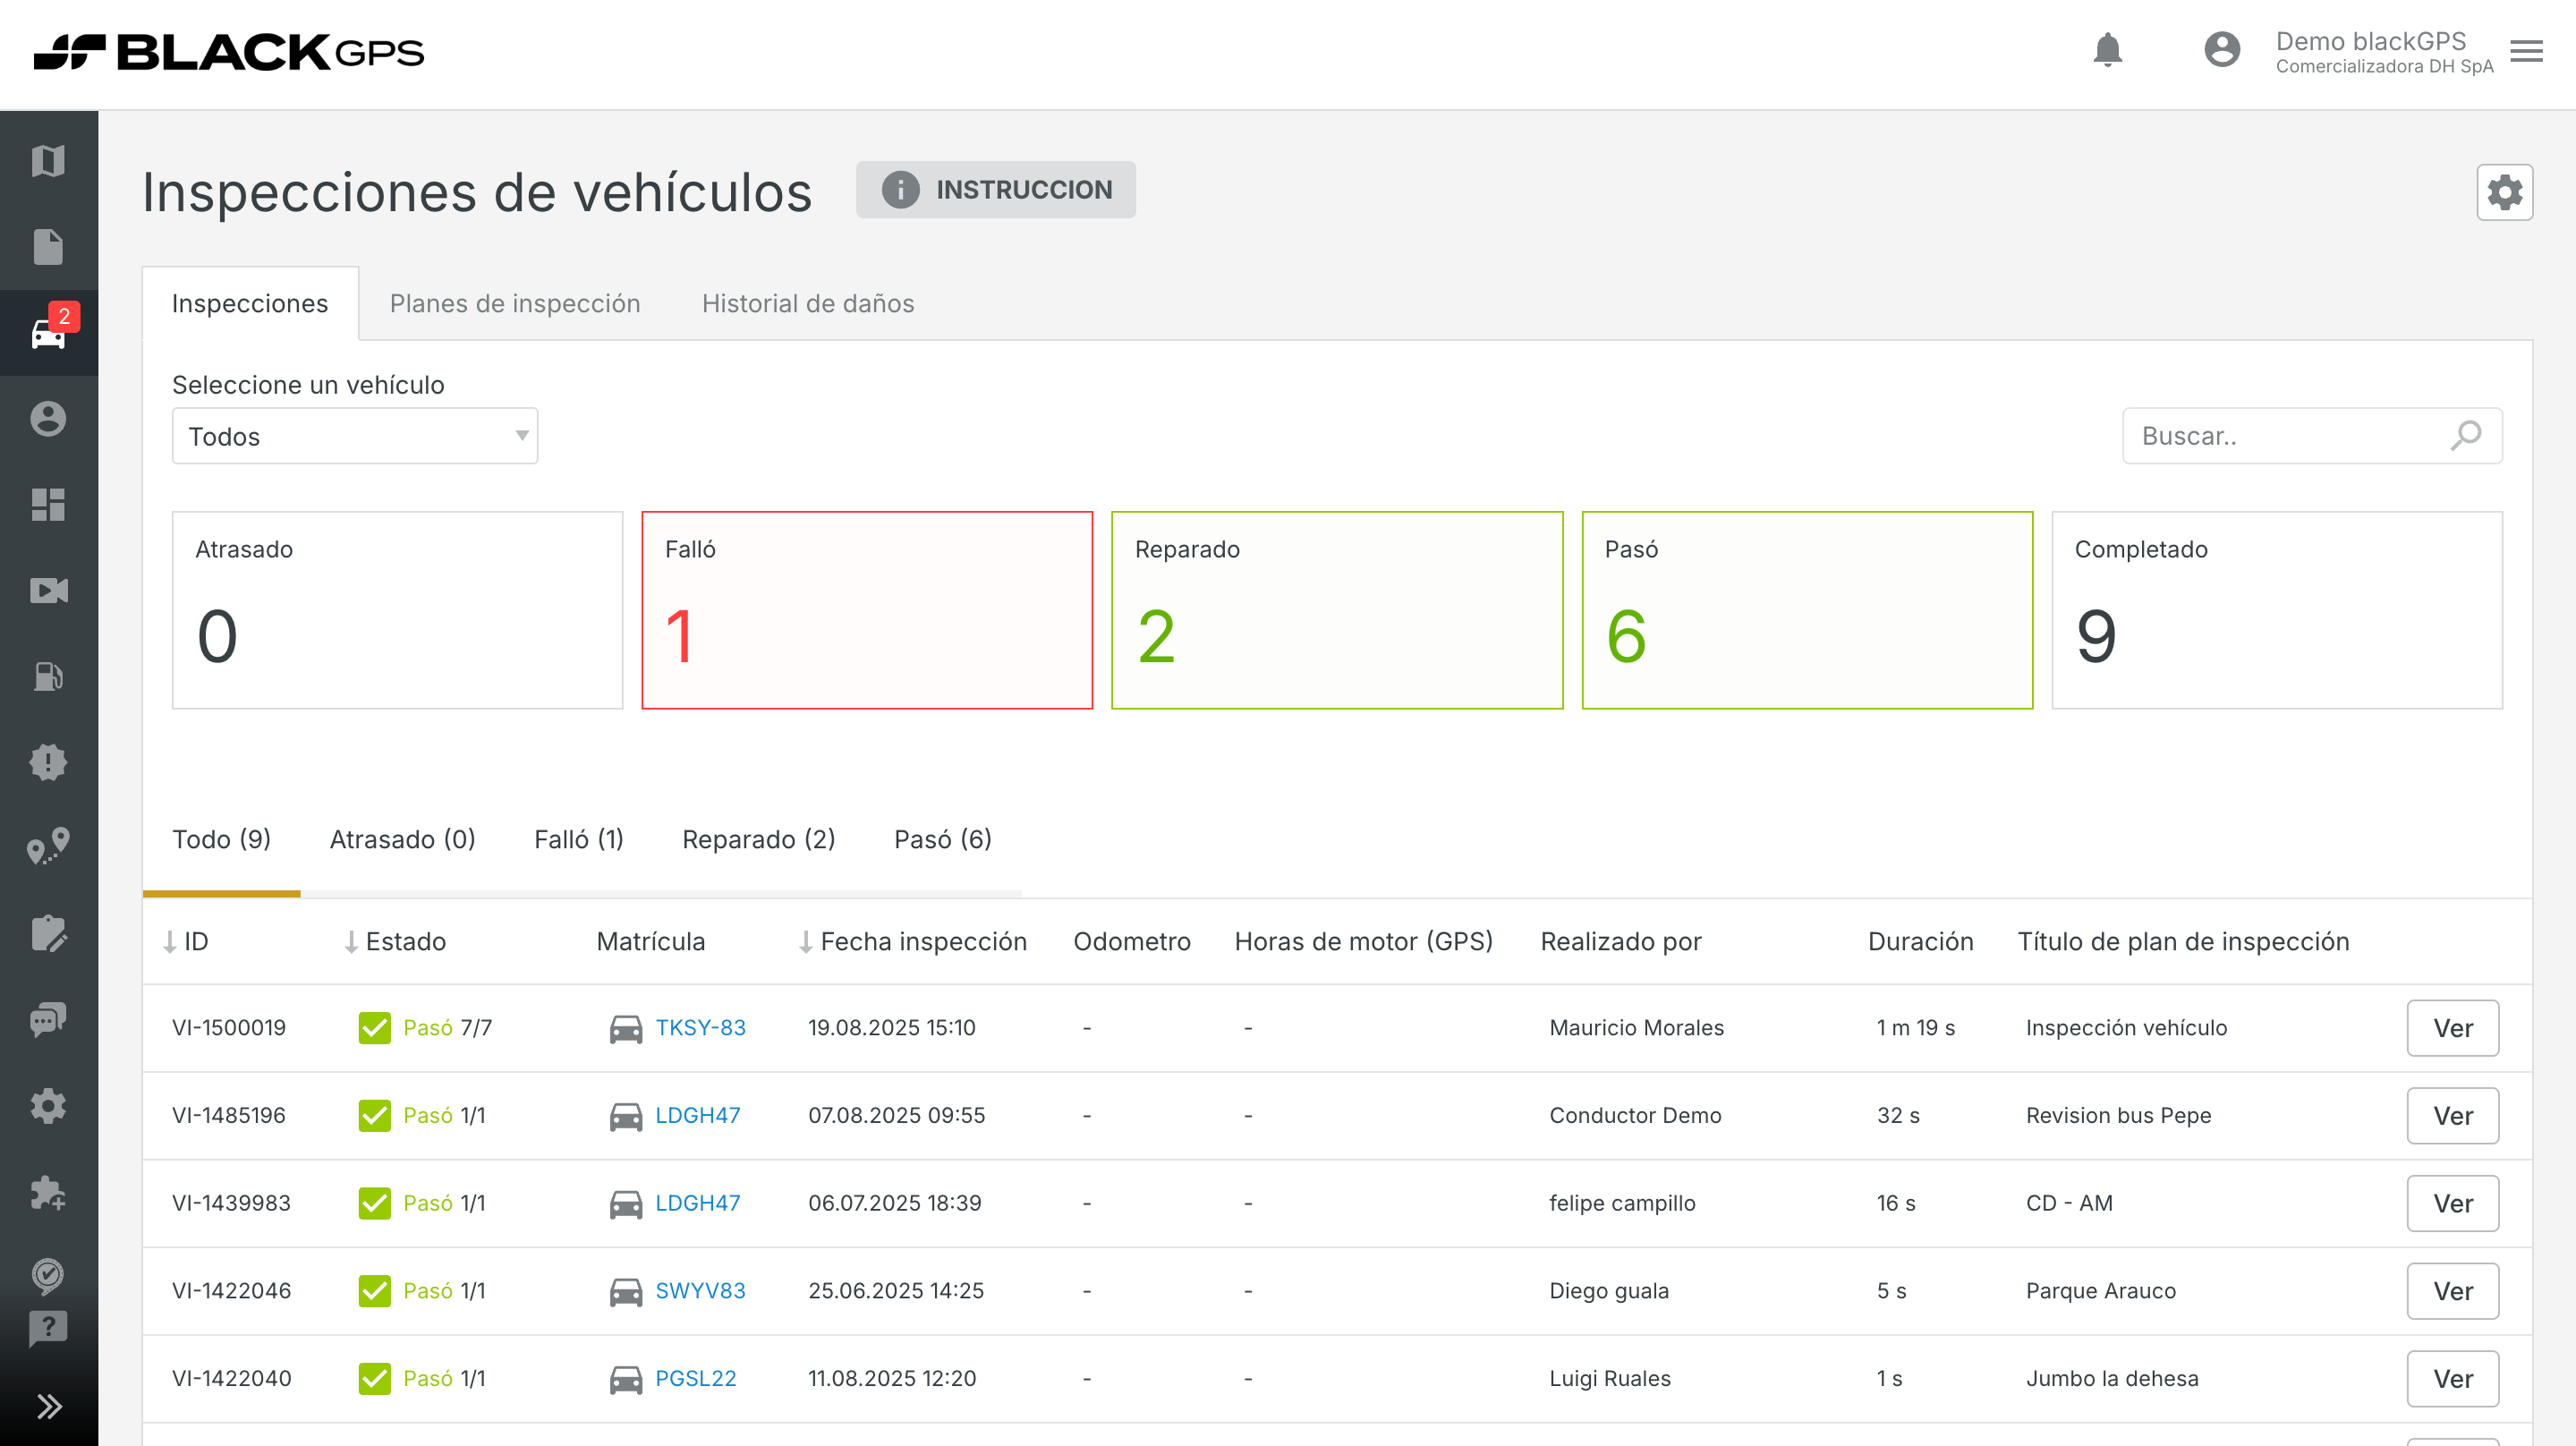Switch to Inspecciones tab
This screenshot has height=1446, width=2576.
pyautogui.click(x=250, y=303)
